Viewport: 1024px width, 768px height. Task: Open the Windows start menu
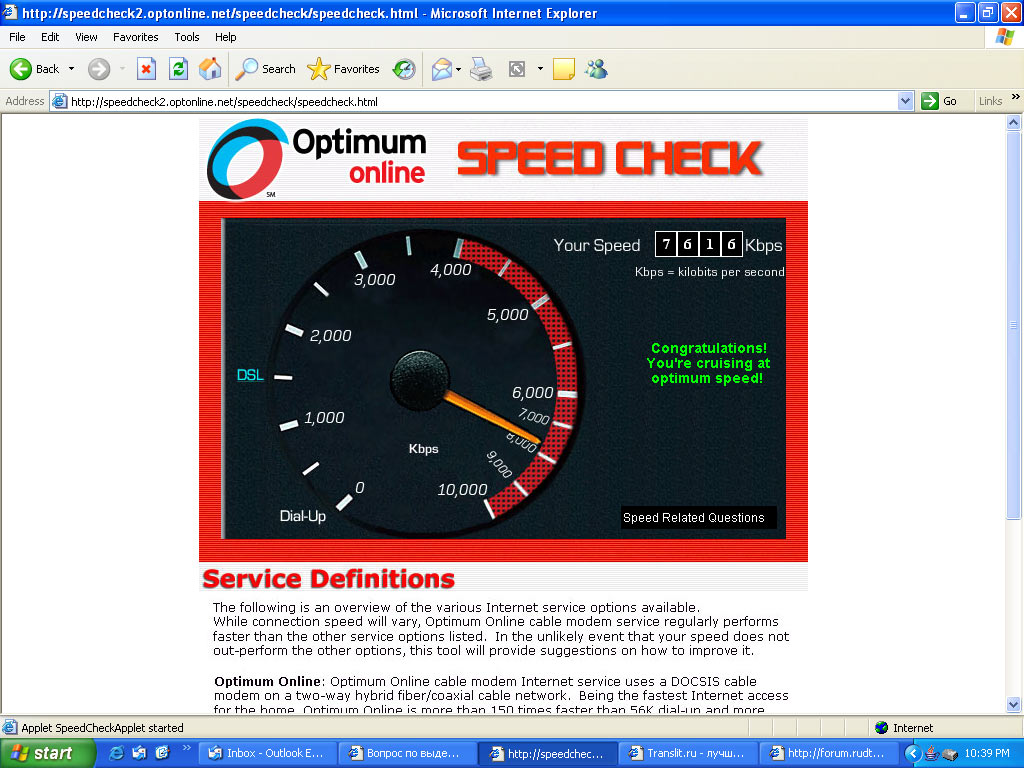click(x=46, y=753)
